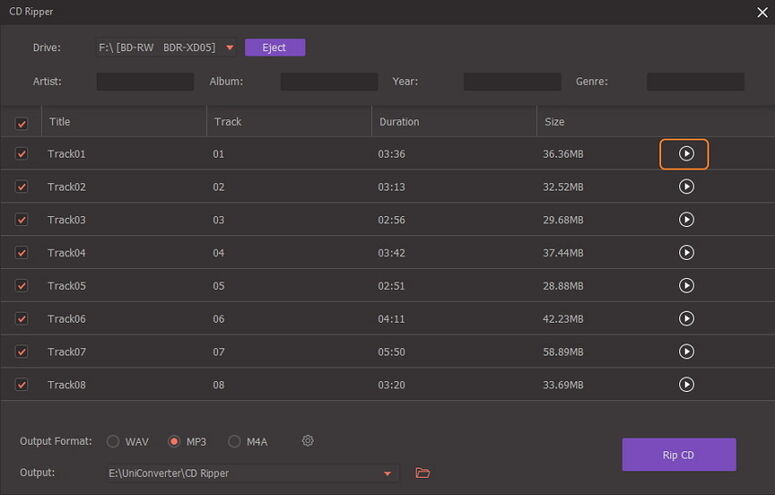
Task: Uncheck the Track06 checkbox
Action: [21, 318]
